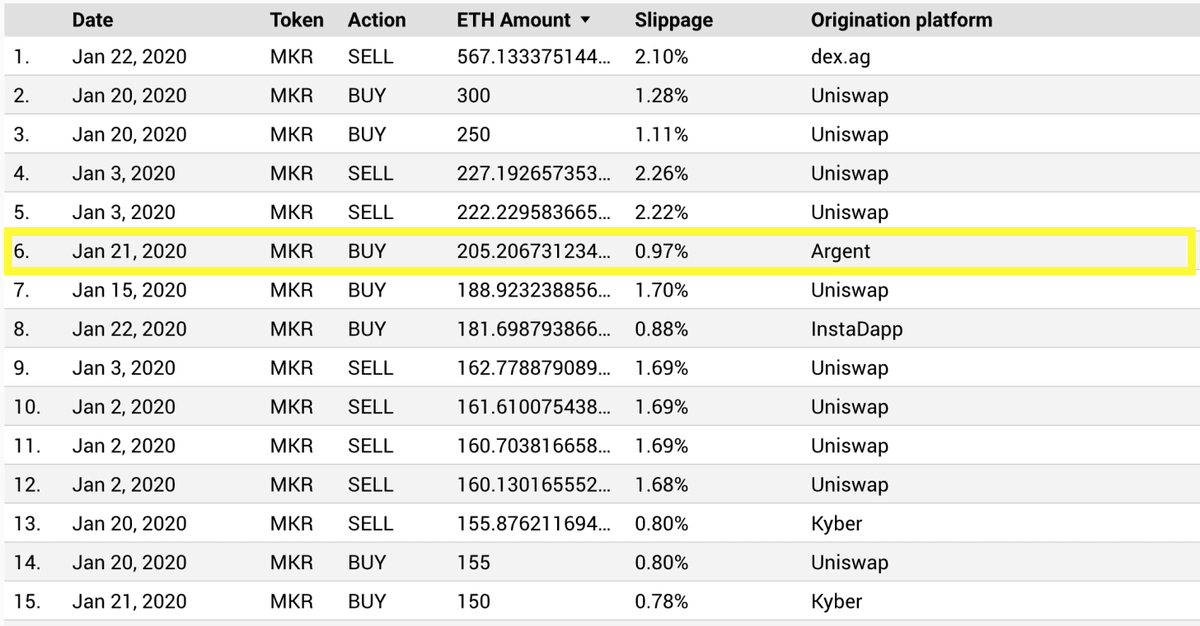1200x626 pixels.
Task: Click the Origination platform column header
Action: [901, 20]
